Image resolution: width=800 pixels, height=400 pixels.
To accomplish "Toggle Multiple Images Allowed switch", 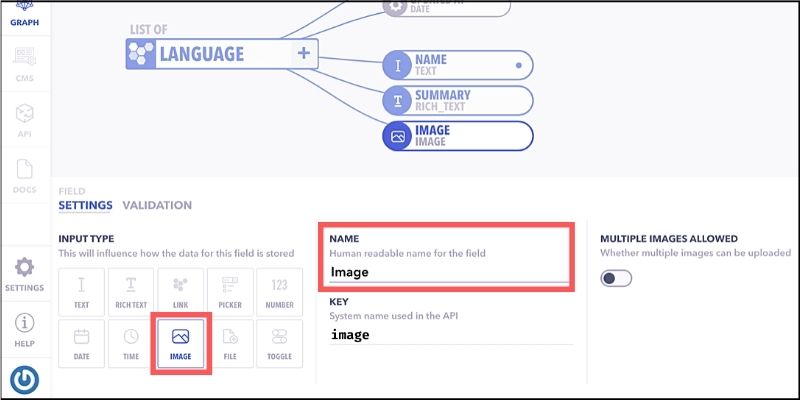I will tap(616, 279).
